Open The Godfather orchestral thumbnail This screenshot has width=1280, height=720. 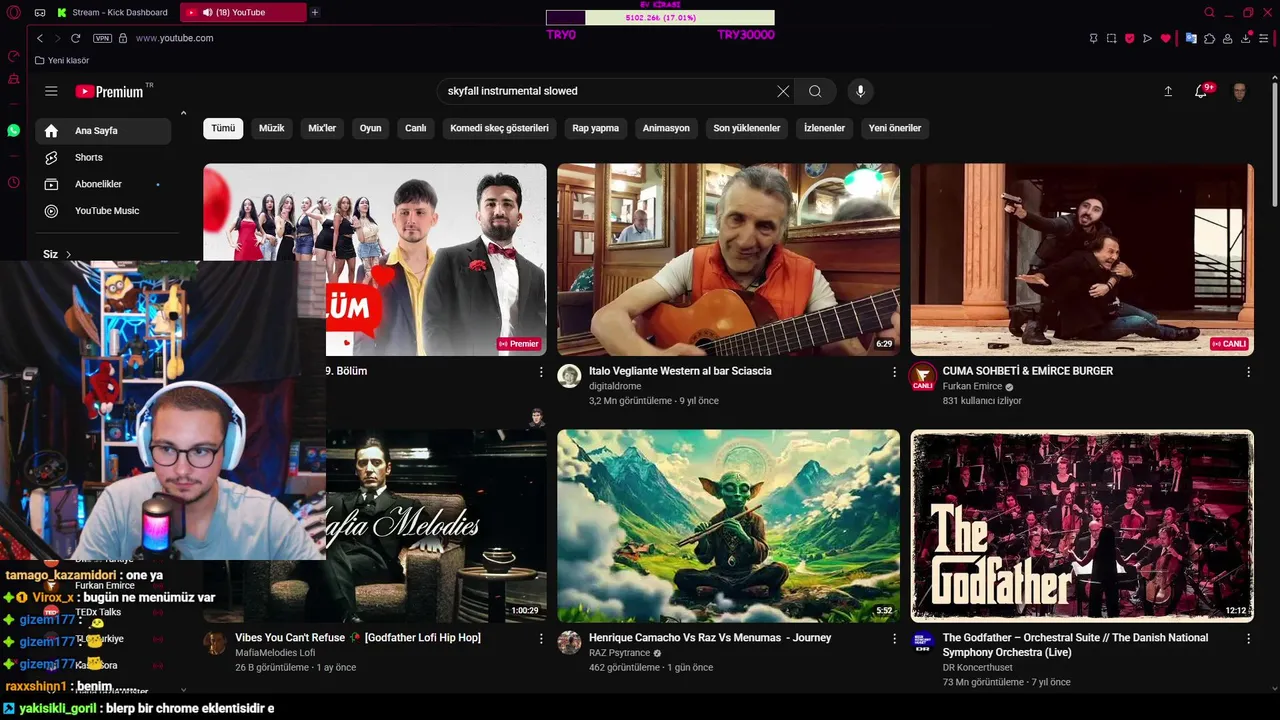coord(1082,526)
